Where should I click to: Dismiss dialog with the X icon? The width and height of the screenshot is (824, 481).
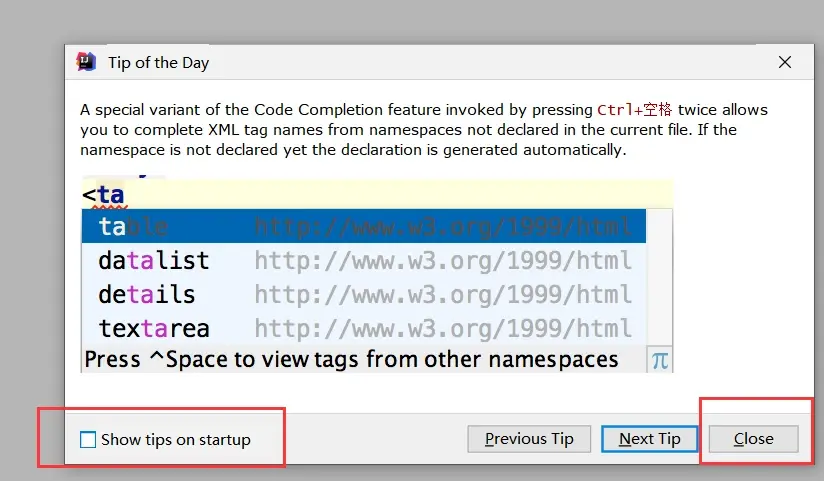coord(785,62)
